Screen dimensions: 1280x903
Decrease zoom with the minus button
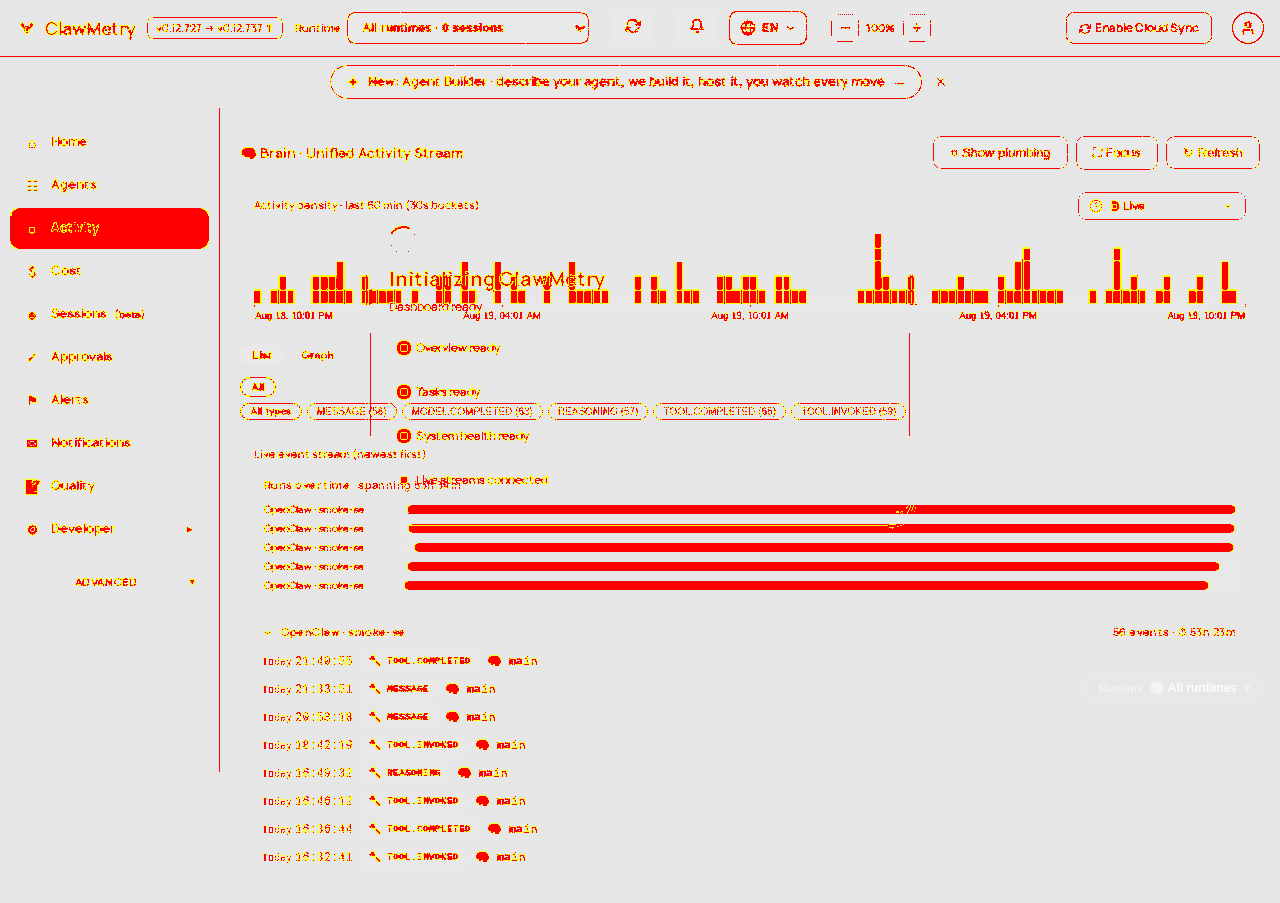click(845, 28)
